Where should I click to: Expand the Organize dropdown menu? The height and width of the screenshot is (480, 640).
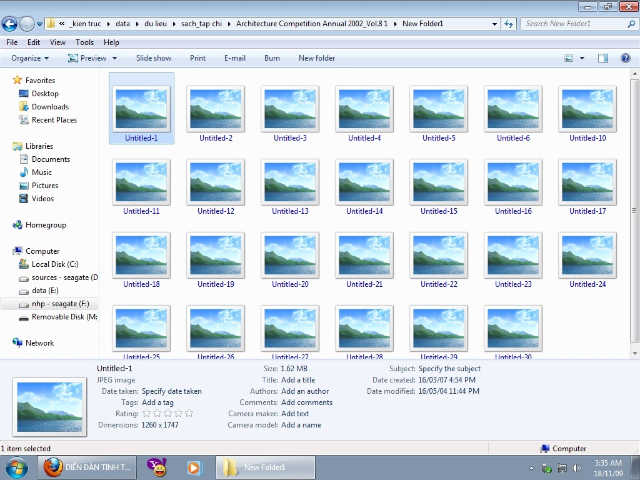click(x=30, y=58)
